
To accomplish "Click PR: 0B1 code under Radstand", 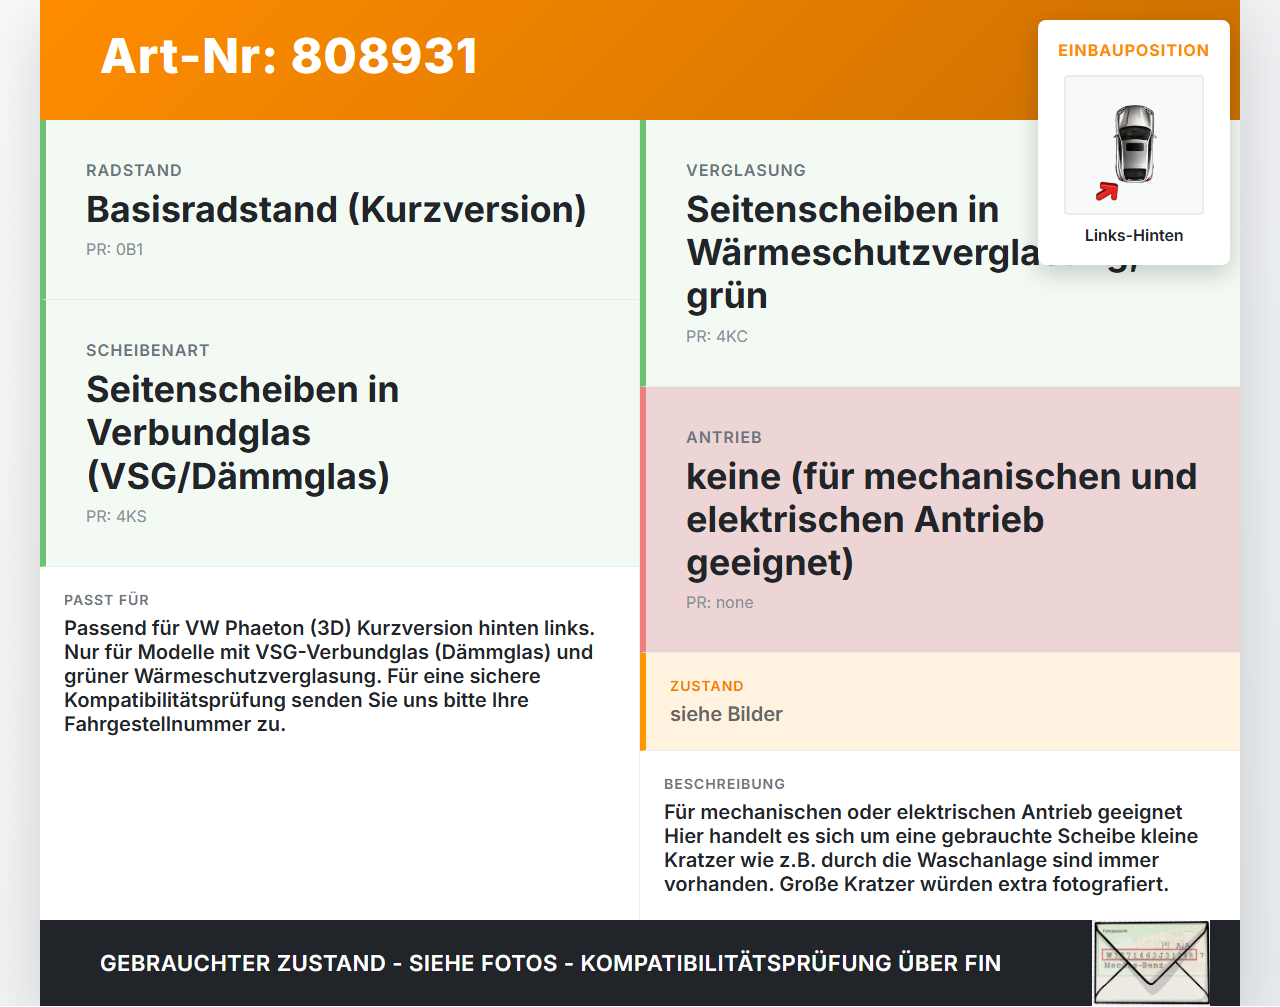I will (x=115, y=249).
